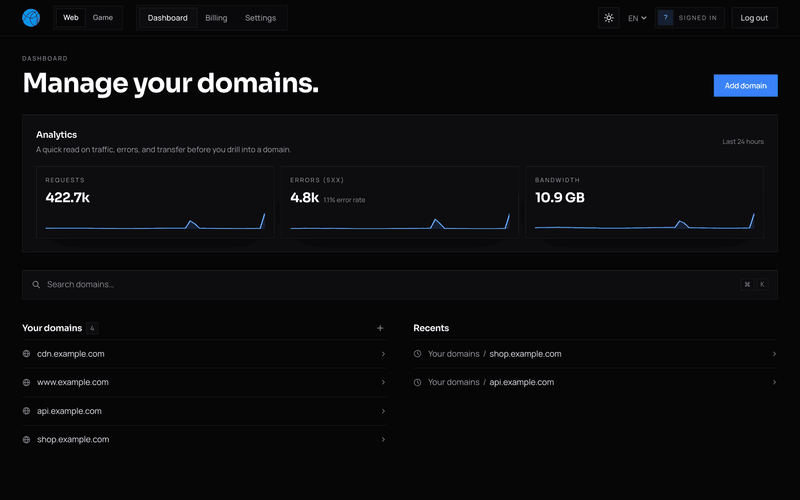Click the Requests sparkline chart
800x500 pixels.
[x=155, y=221]
